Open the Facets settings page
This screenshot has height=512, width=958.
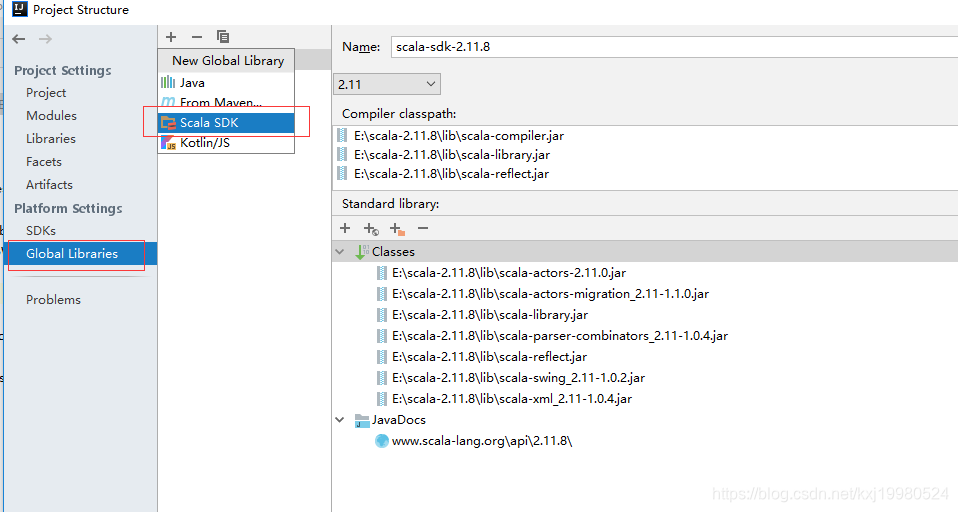coord(44,162)
